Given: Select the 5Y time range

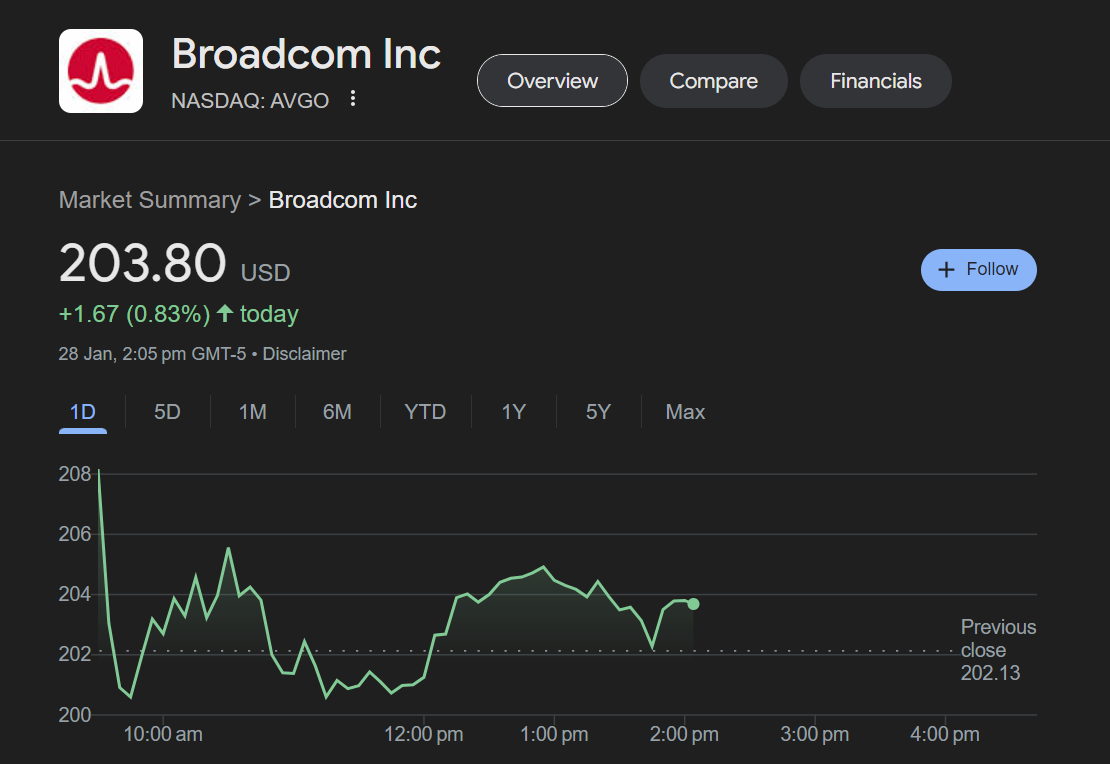Looking at the screenshot, I should tap(598, 412).
